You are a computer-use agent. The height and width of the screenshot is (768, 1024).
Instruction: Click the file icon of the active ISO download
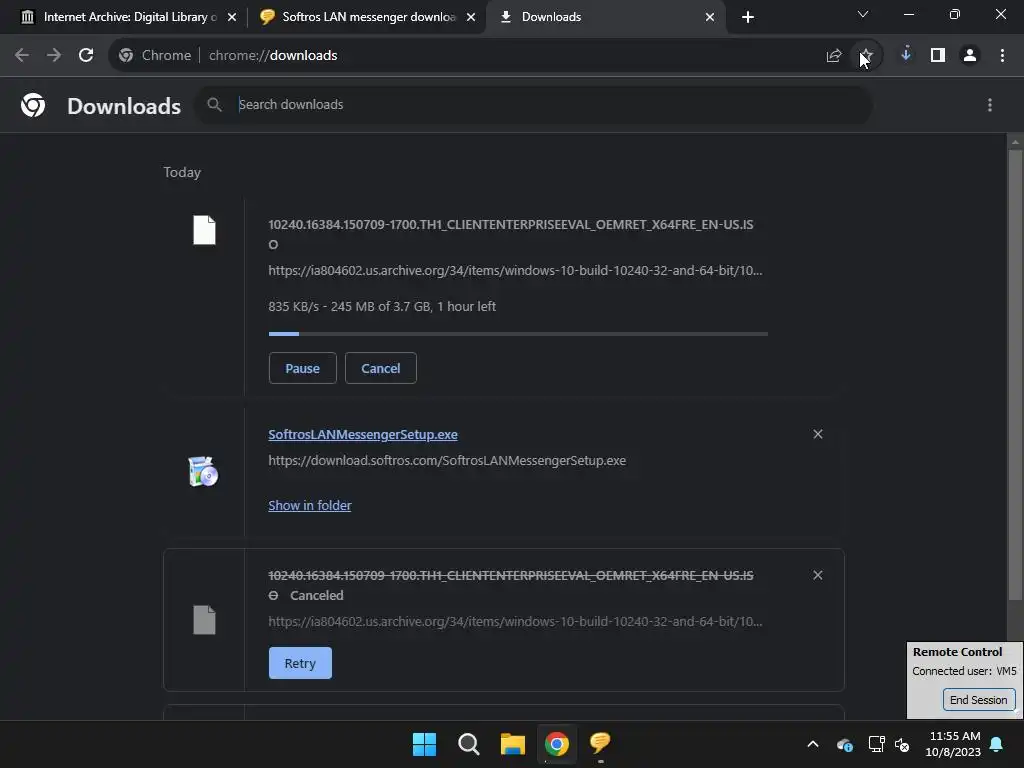click(x=204, y=230)
